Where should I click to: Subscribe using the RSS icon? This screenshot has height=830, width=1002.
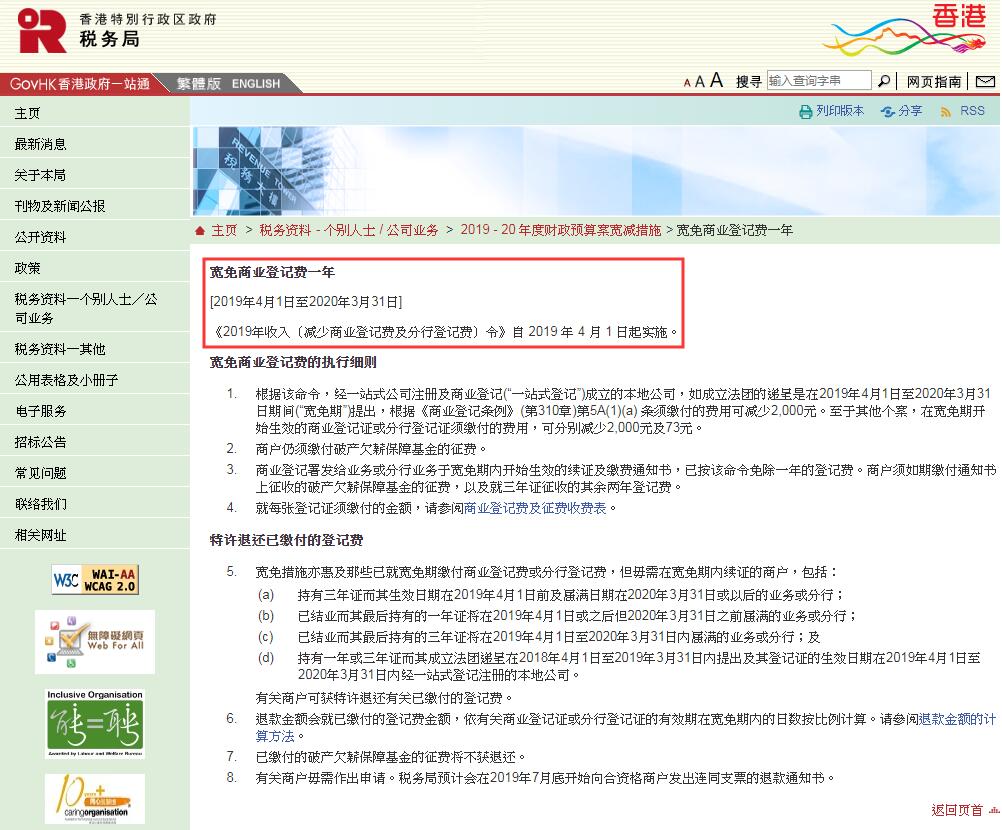click(x=946, y=111)
